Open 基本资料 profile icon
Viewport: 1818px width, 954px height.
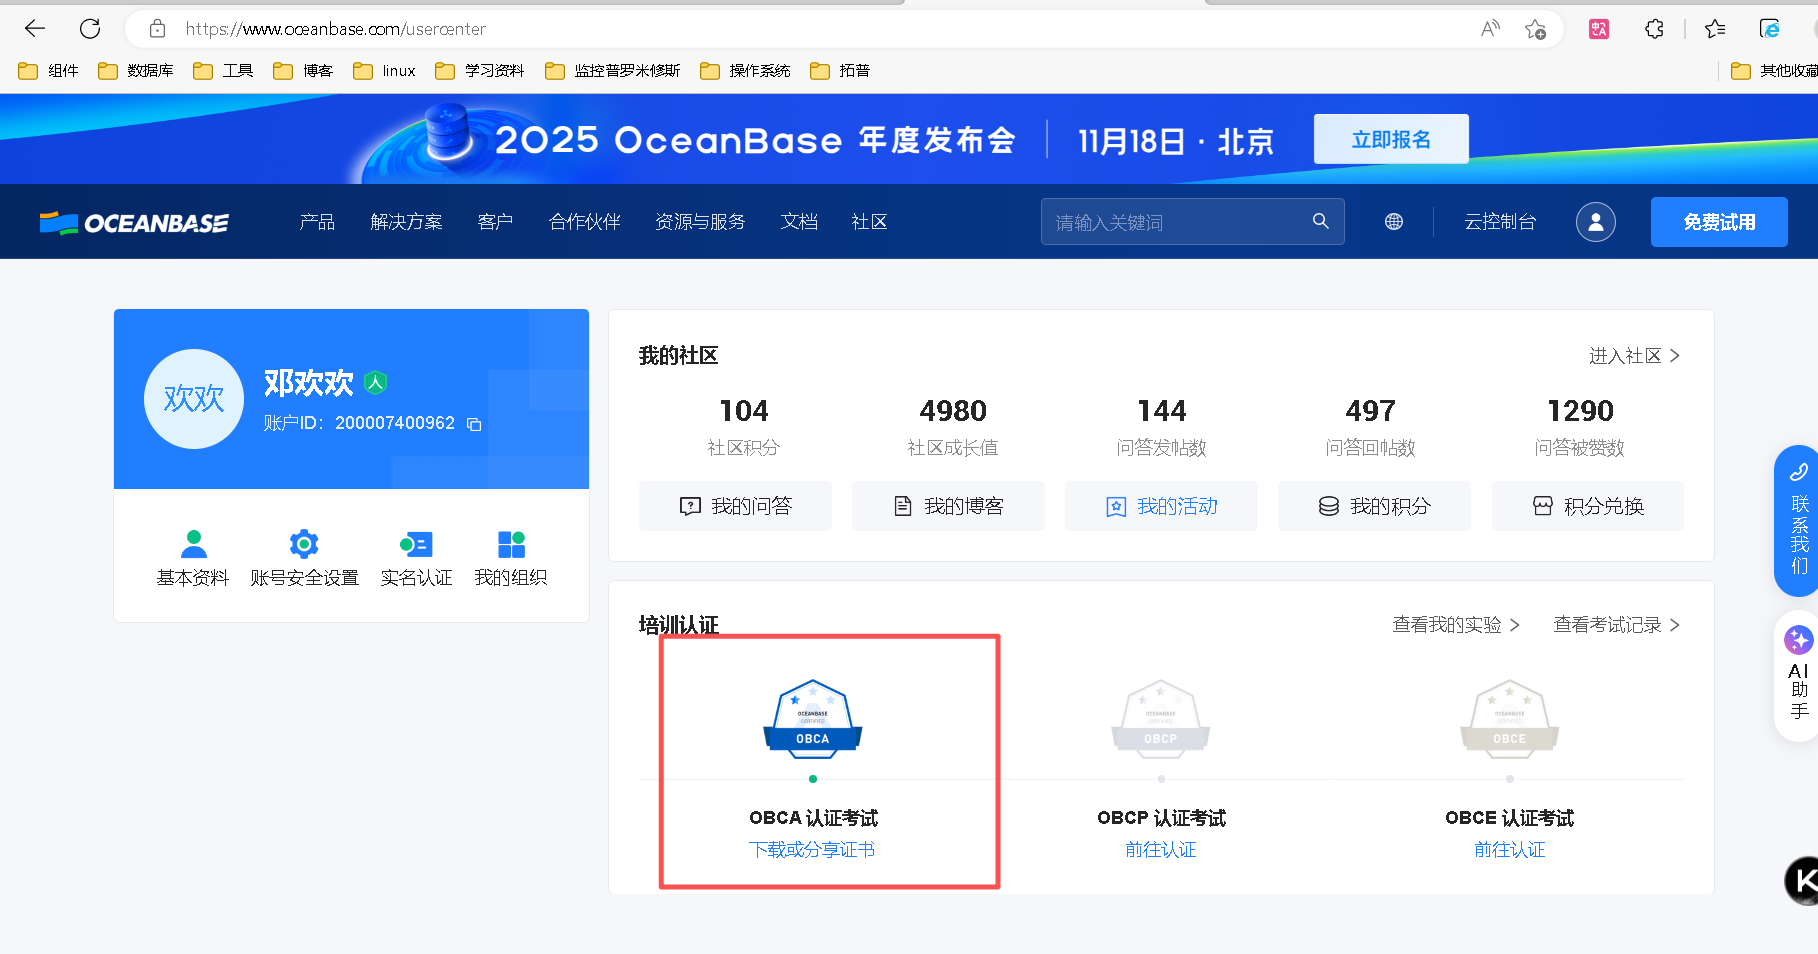(193, 544)
